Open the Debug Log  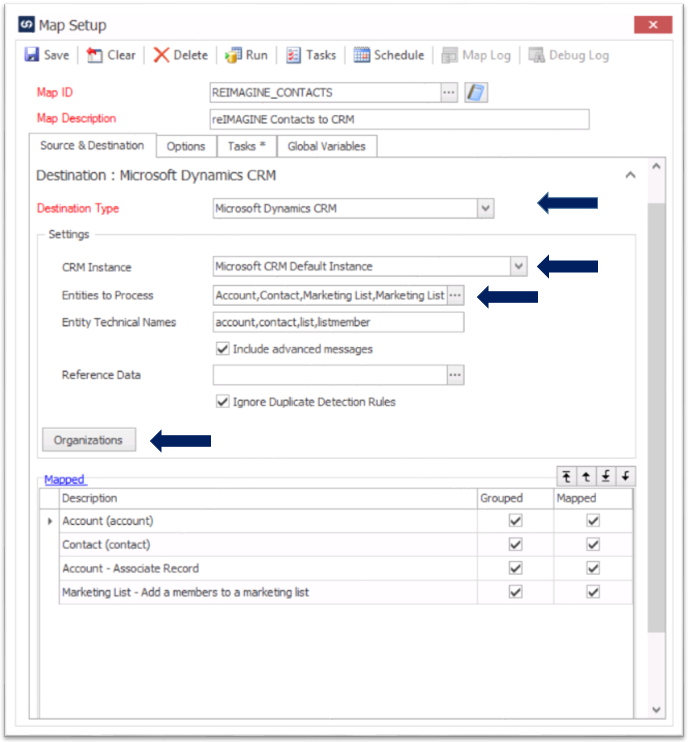pos(569,55)
